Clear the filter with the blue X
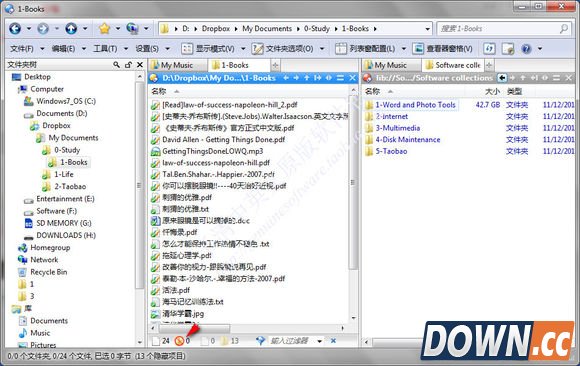Image resolution: width=580 pixels, height=366 pixels. (333, 341)
